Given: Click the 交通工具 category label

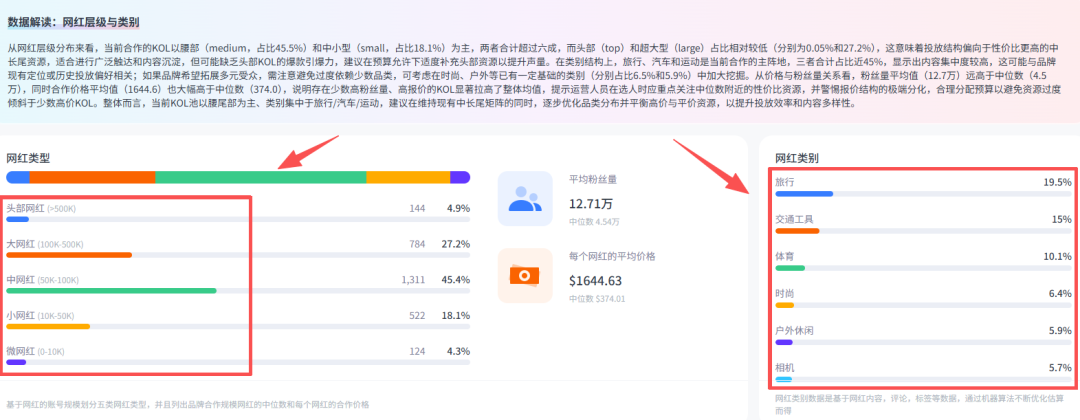Looking at the screenshot, I should [x=794, y=219].
